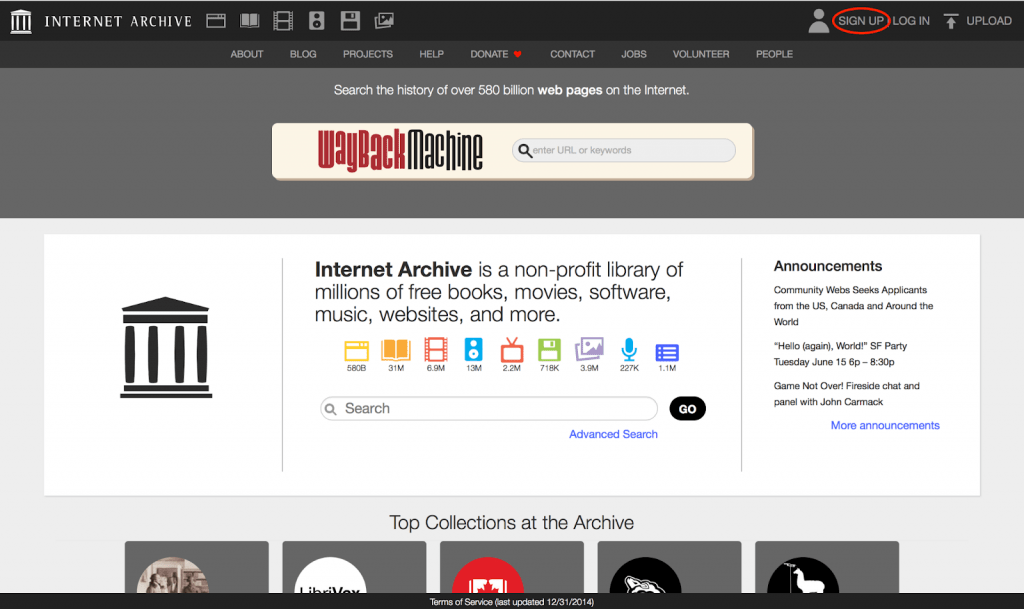Open the Software floppy icon in top navigation
Screen dimensions: 1024x609
[350, 21]
